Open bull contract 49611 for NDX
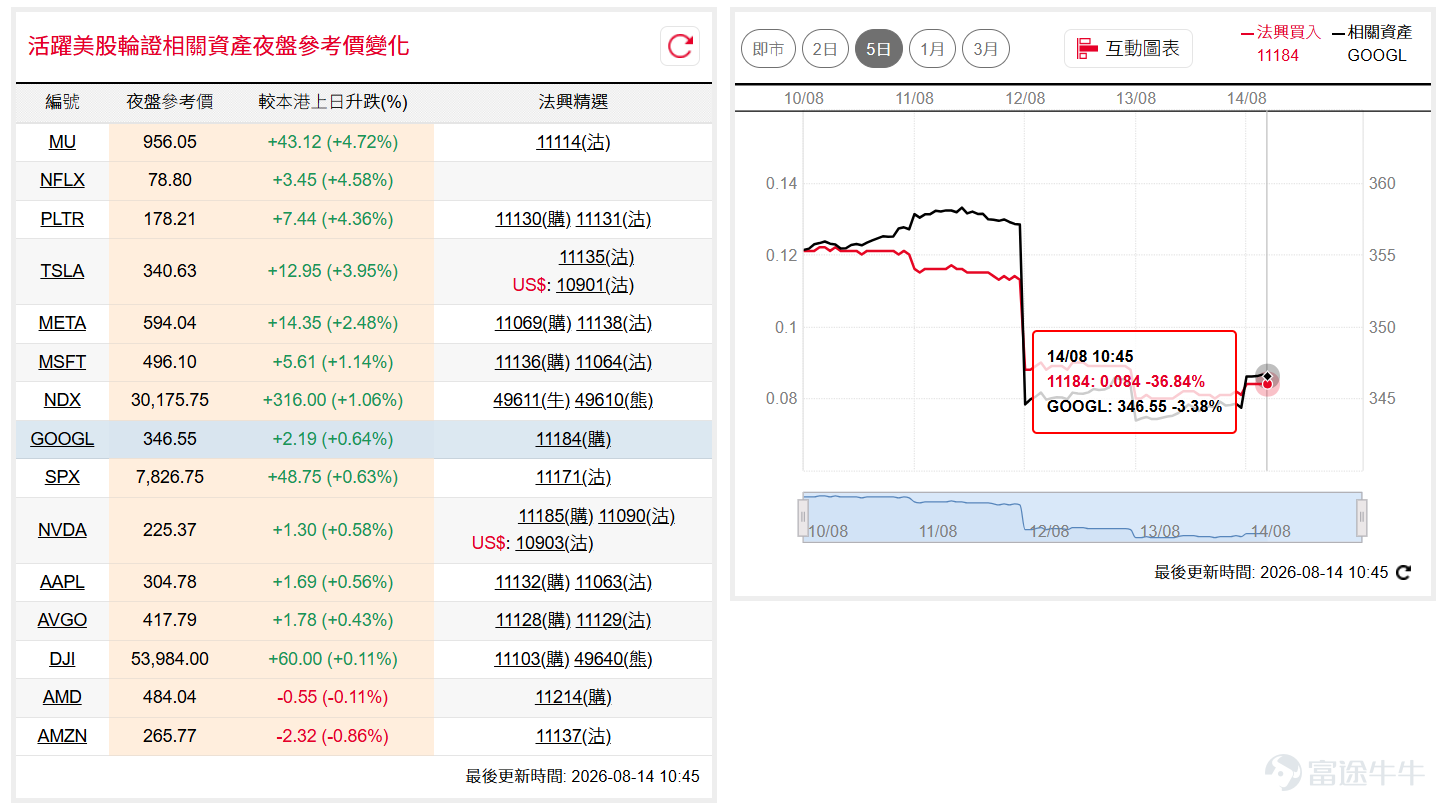The image size is (1445, 809). click(x=532, y=400)
